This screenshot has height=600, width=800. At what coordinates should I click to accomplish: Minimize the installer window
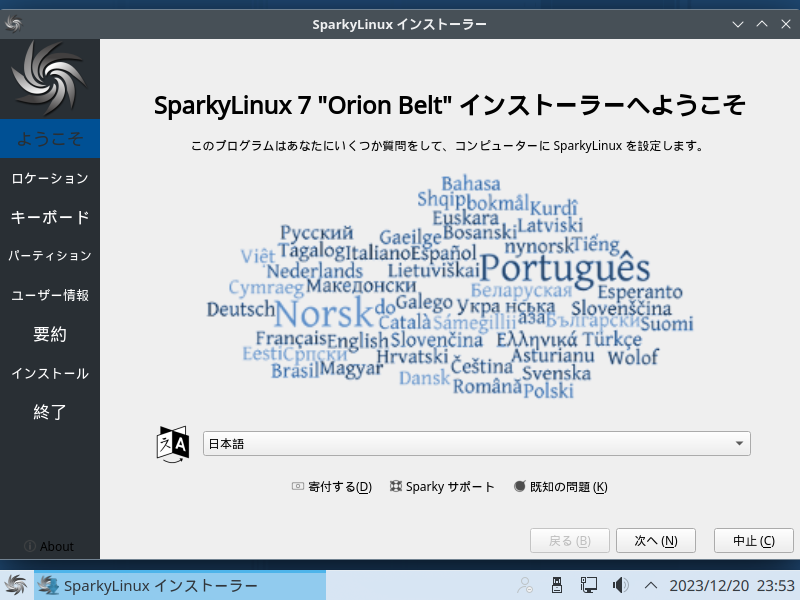click(738, 24)
